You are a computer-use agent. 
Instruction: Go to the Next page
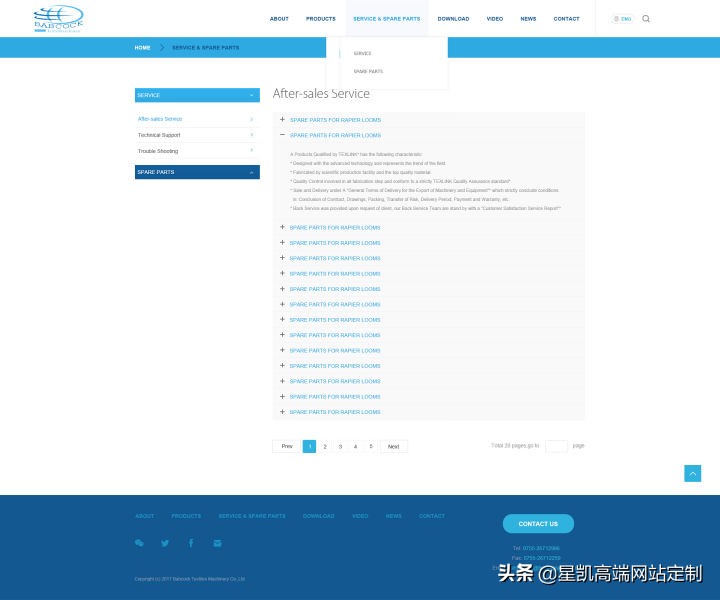pyautogui.click(x=394, y=446)
